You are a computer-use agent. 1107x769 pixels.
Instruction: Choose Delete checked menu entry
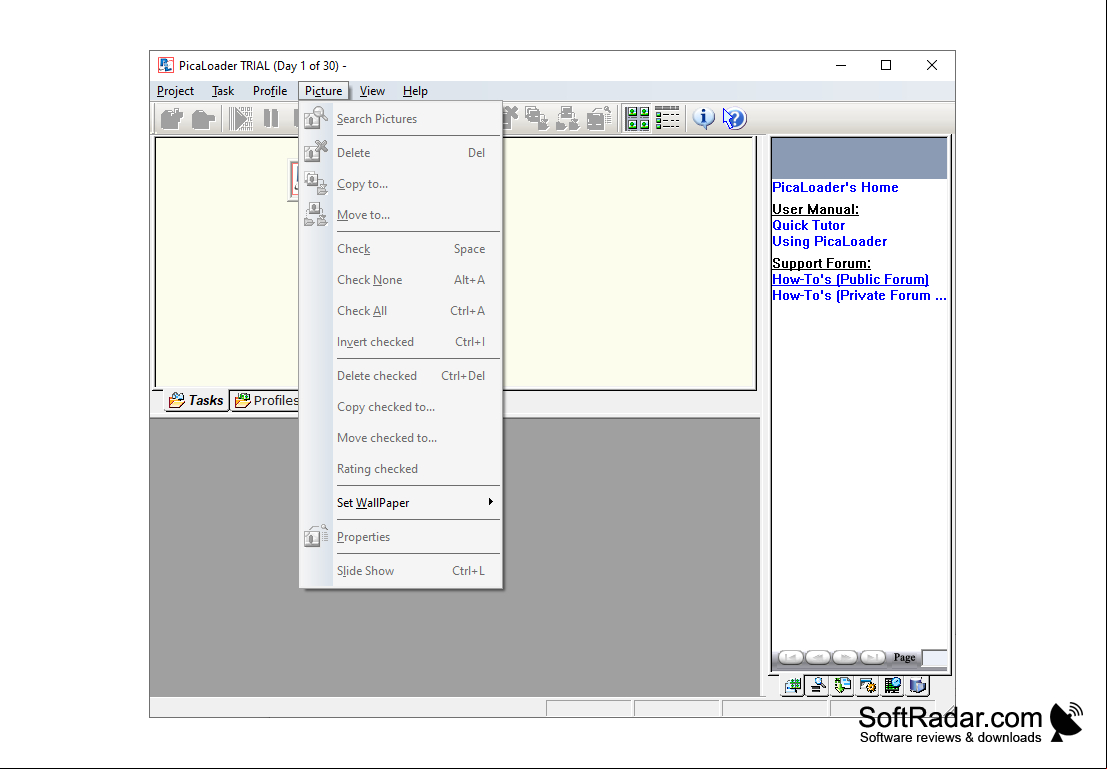pos(401,376)
